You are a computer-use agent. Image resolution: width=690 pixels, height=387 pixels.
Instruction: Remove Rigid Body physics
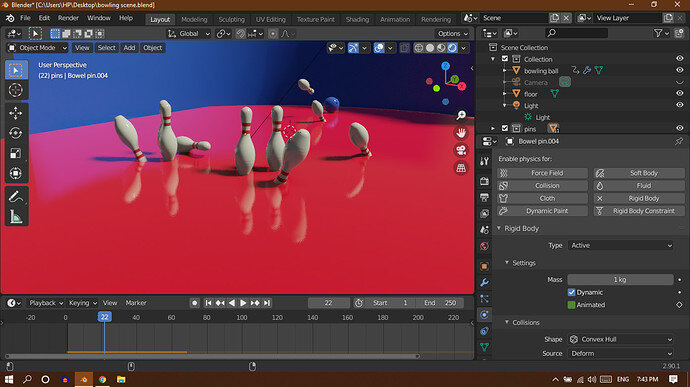pyautogui.click(x=639, y=199)
